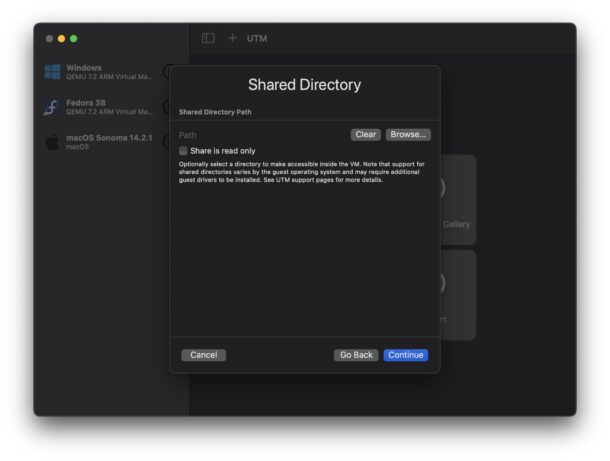Cancel the Shared Directory dialog

coord(203,355)
